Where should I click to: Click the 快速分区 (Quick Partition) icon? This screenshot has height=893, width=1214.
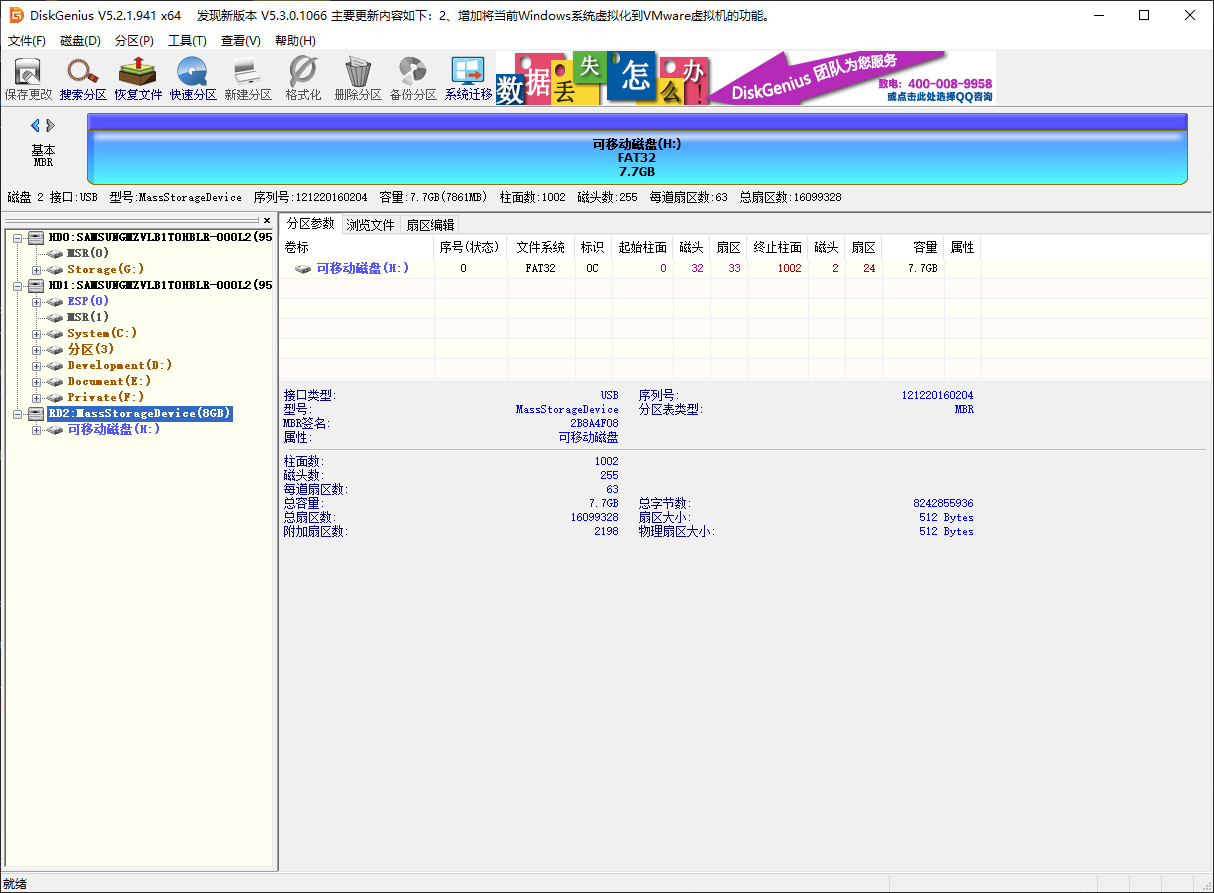tap(193, 78)
